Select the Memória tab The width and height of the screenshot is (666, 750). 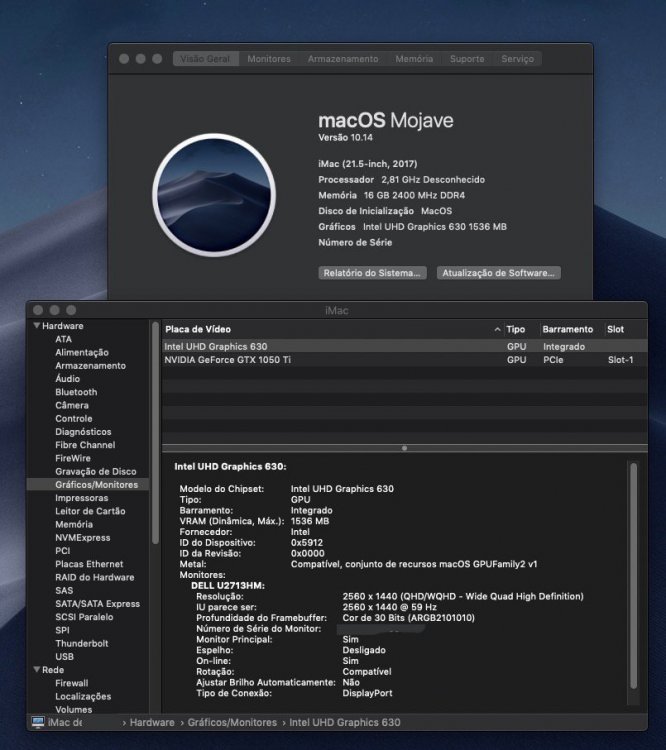(414, 59)
